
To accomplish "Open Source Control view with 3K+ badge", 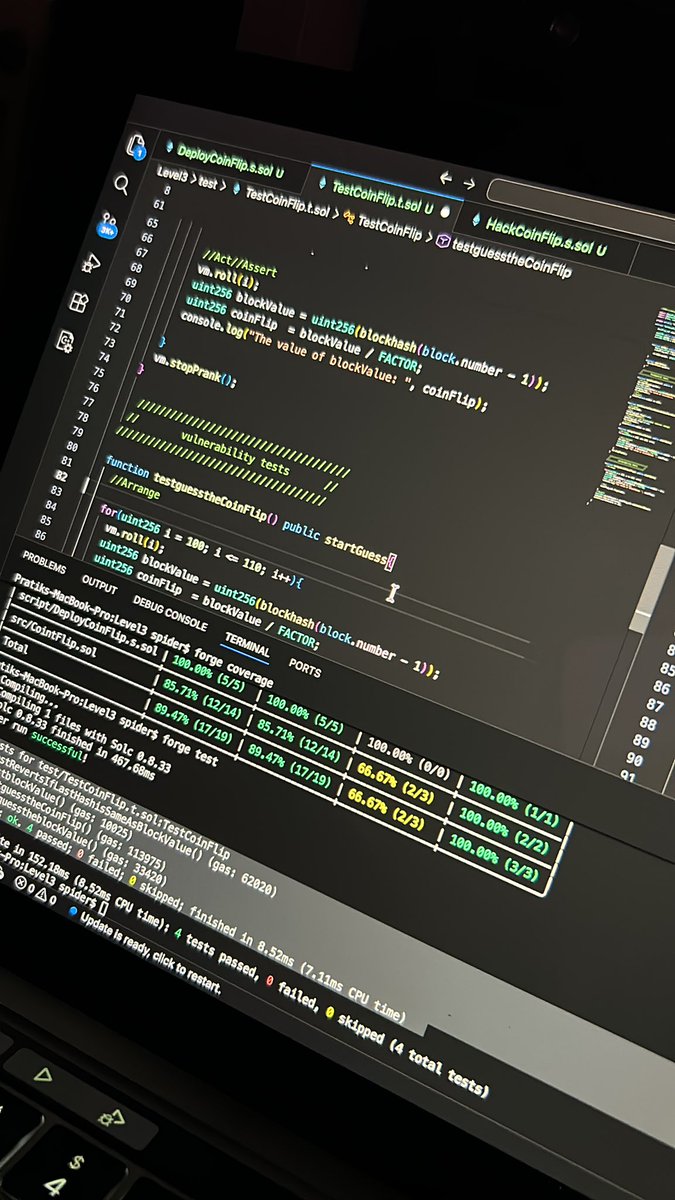I will pos(107,224).
